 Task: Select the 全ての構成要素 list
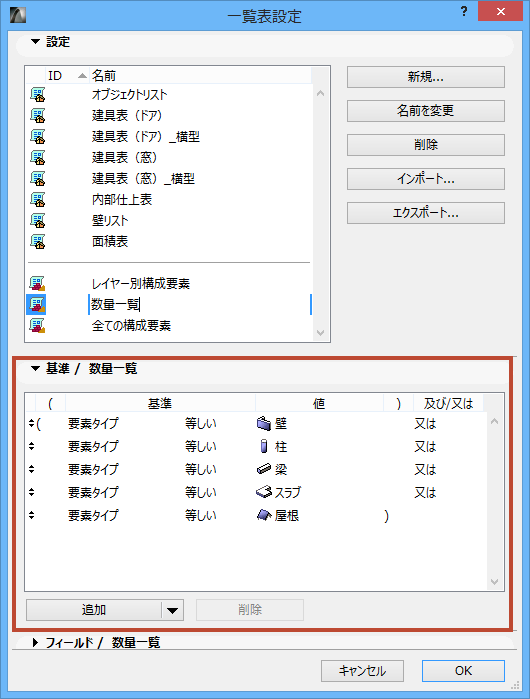131,326
